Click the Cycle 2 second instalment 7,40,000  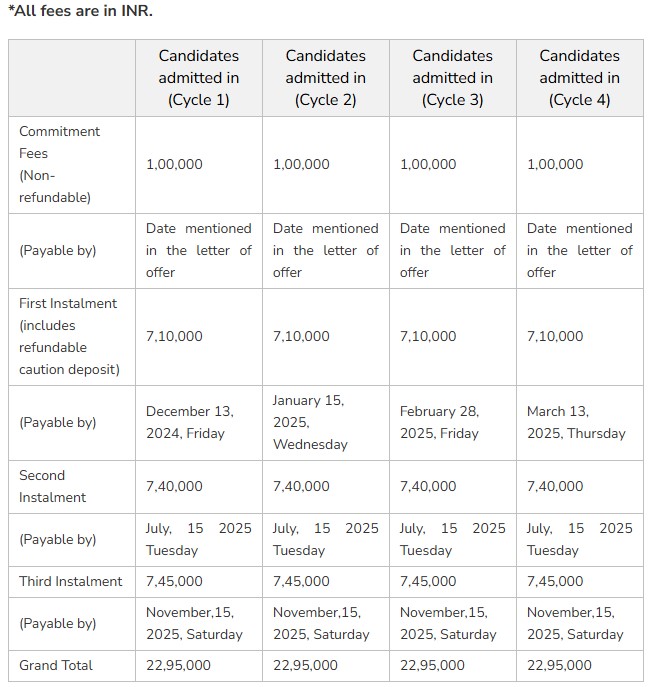click(x=301, y=486)
